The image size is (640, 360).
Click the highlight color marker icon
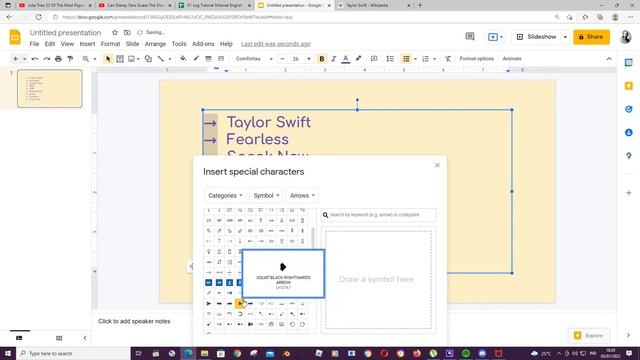click(358, 58)
